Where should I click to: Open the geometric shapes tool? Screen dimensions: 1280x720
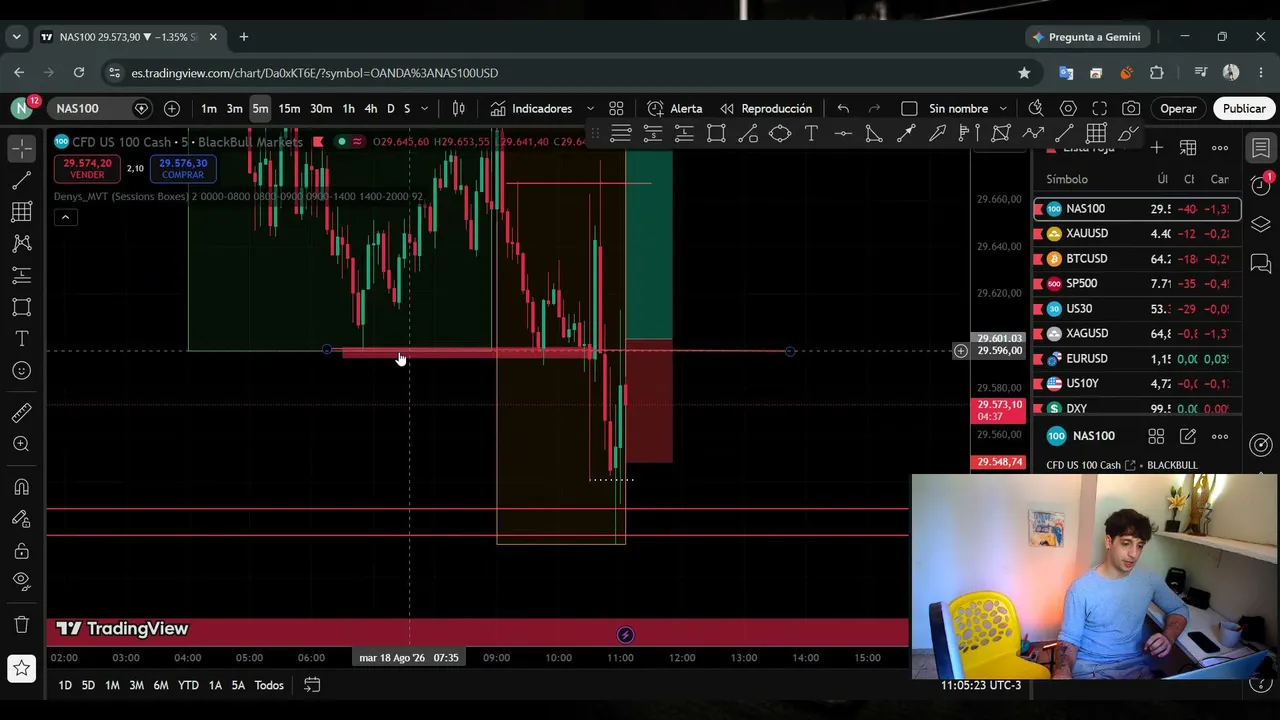(21, 307)
